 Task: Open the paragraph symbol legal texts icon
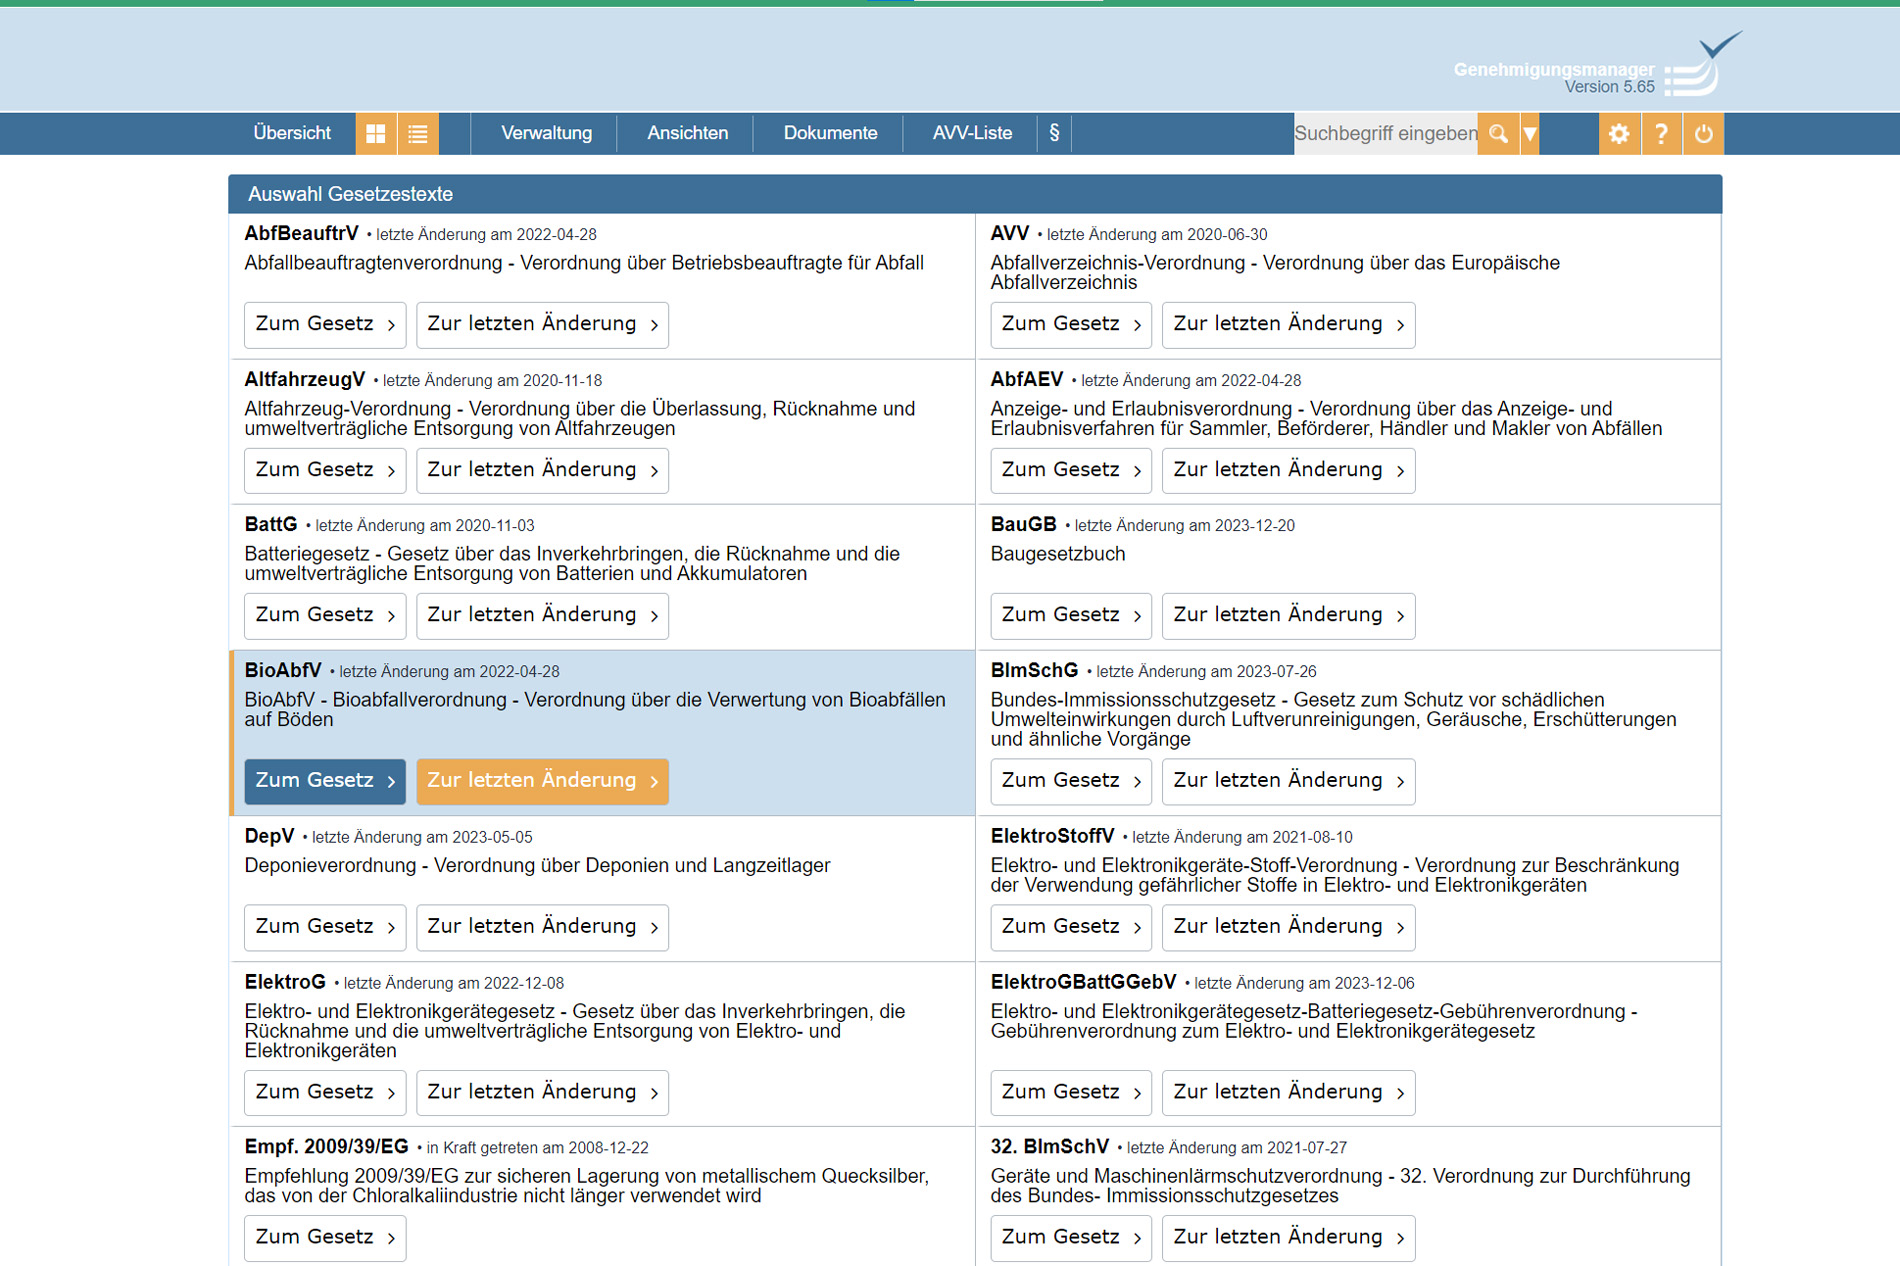point(1054,133)
